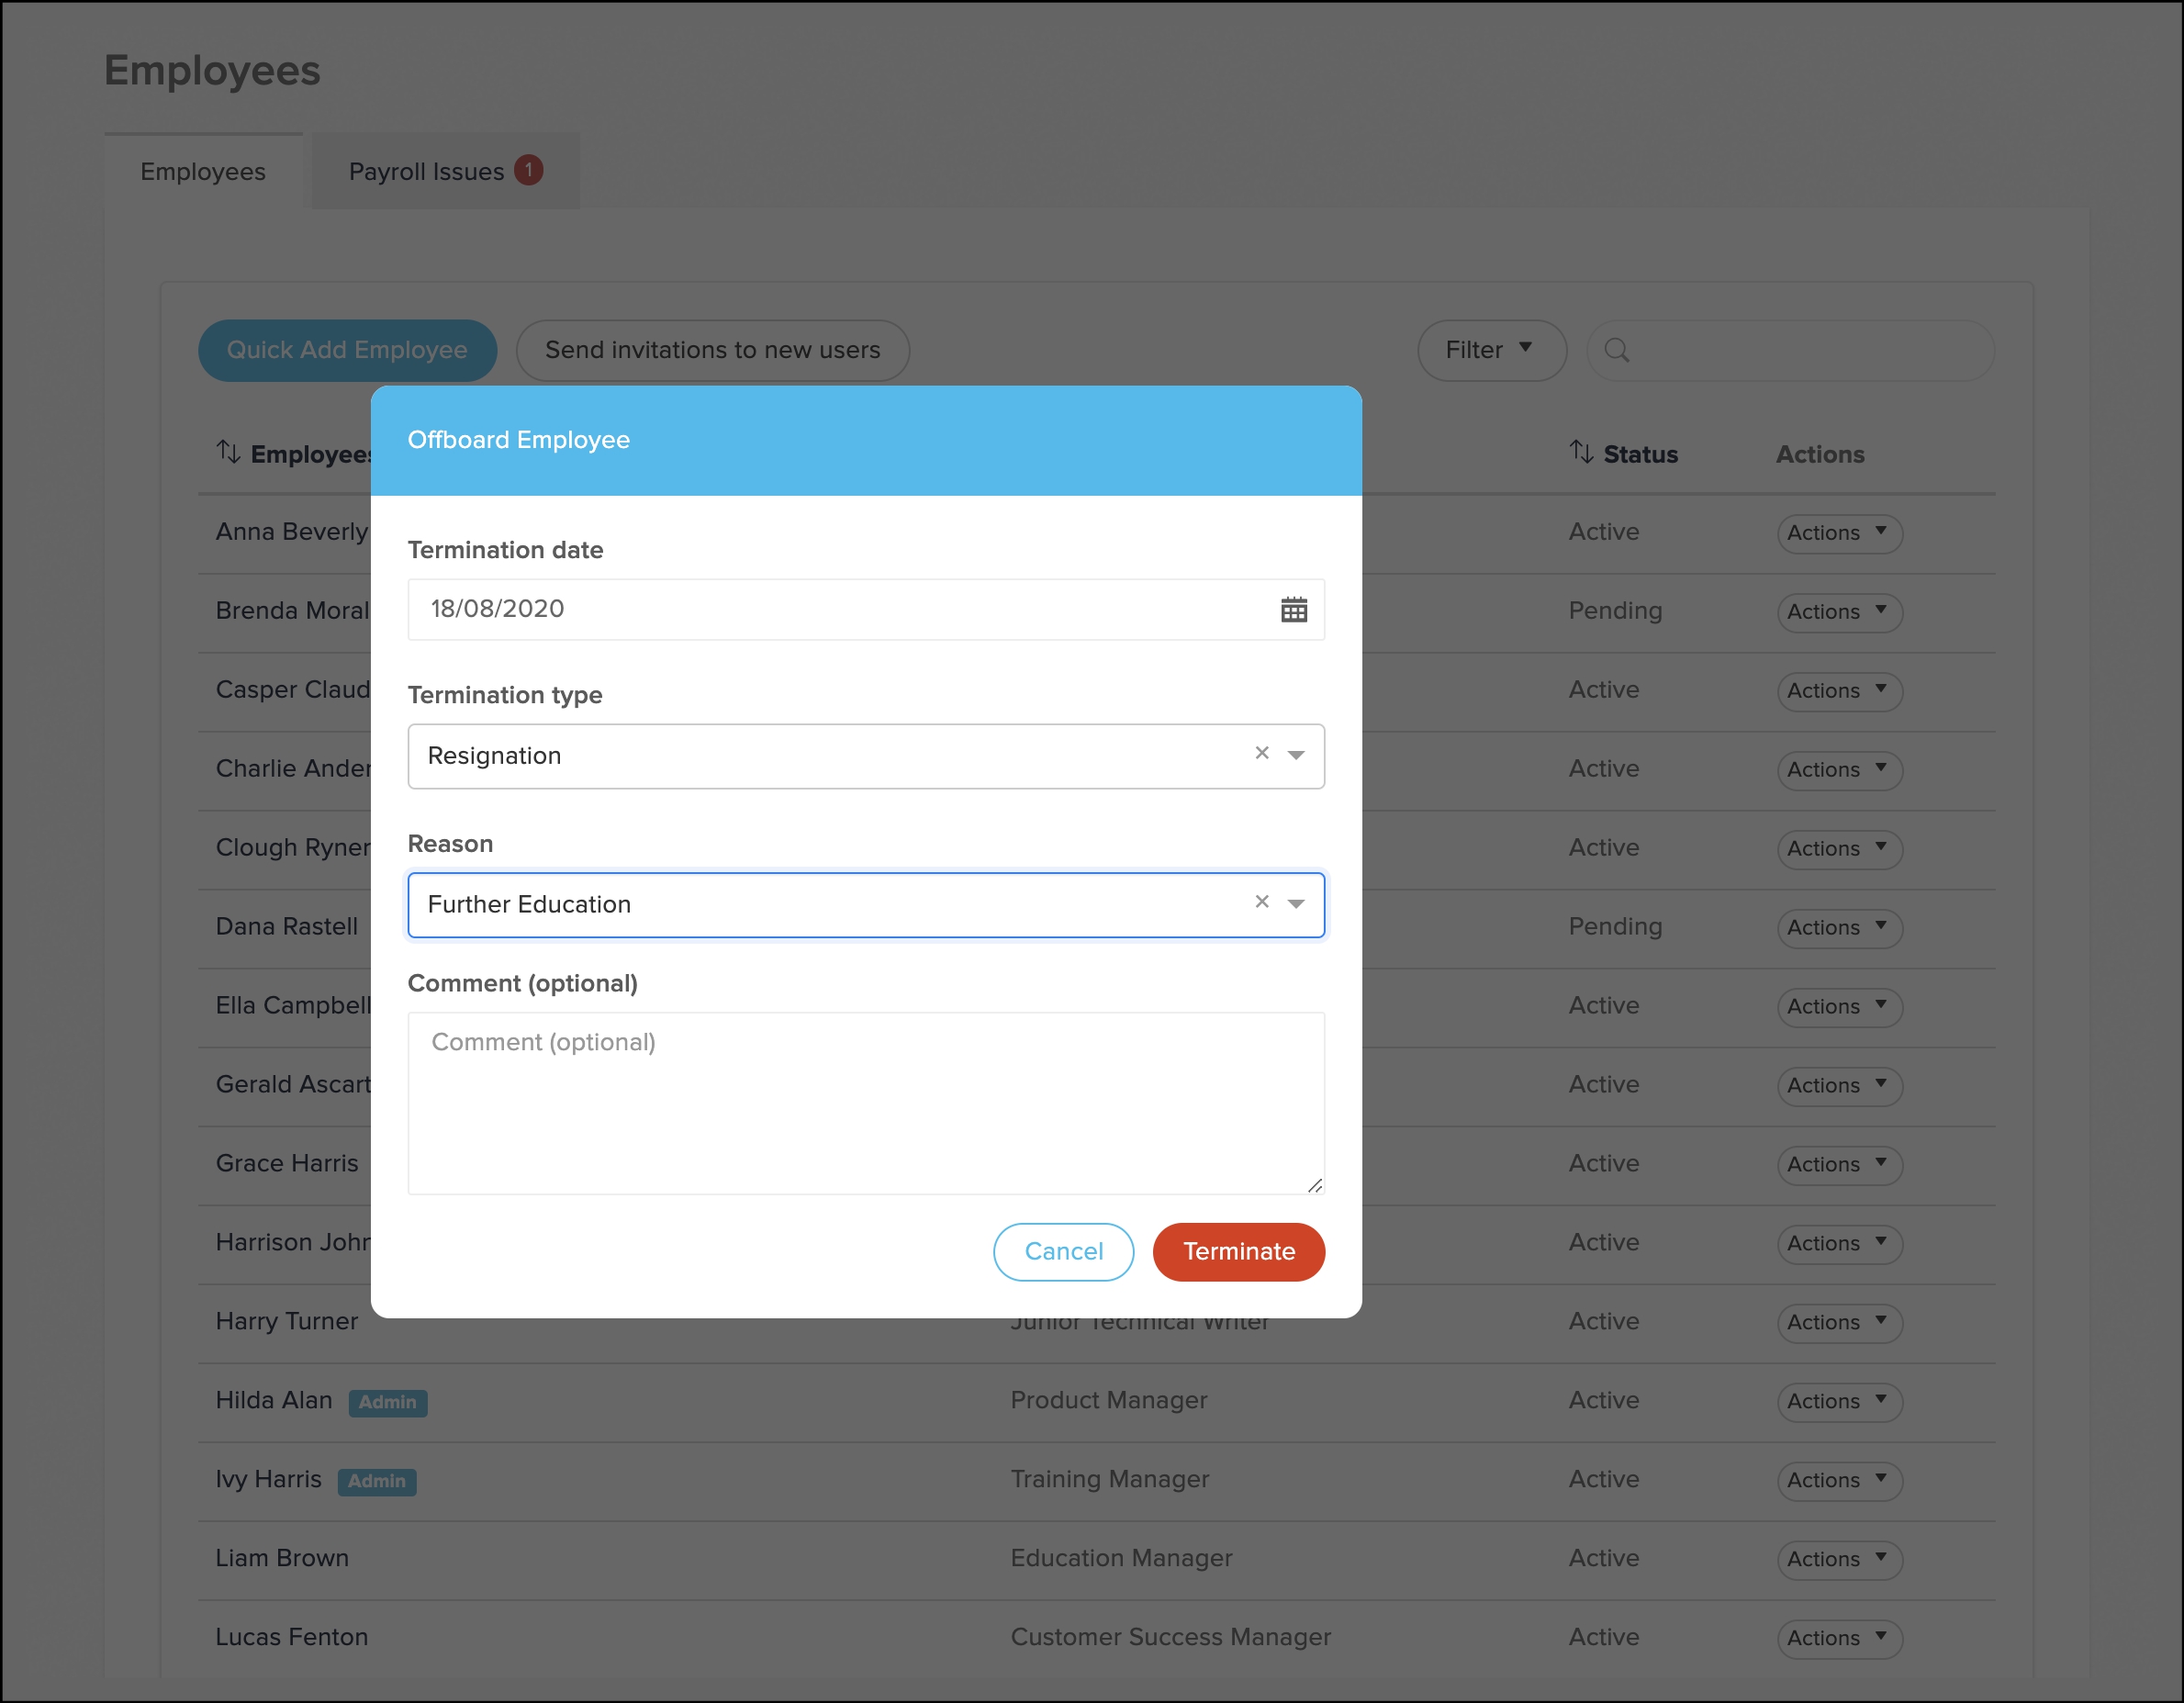Image resolution: width=2184 pixels, height=1703 pixels.
Task: Click the search magnifier icon
Action: [x=1616, y=350]
